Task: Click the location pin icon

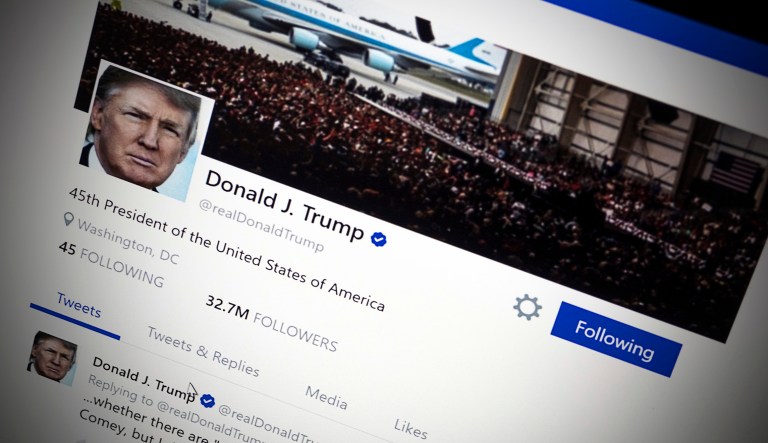Action: tap(69, 219)
